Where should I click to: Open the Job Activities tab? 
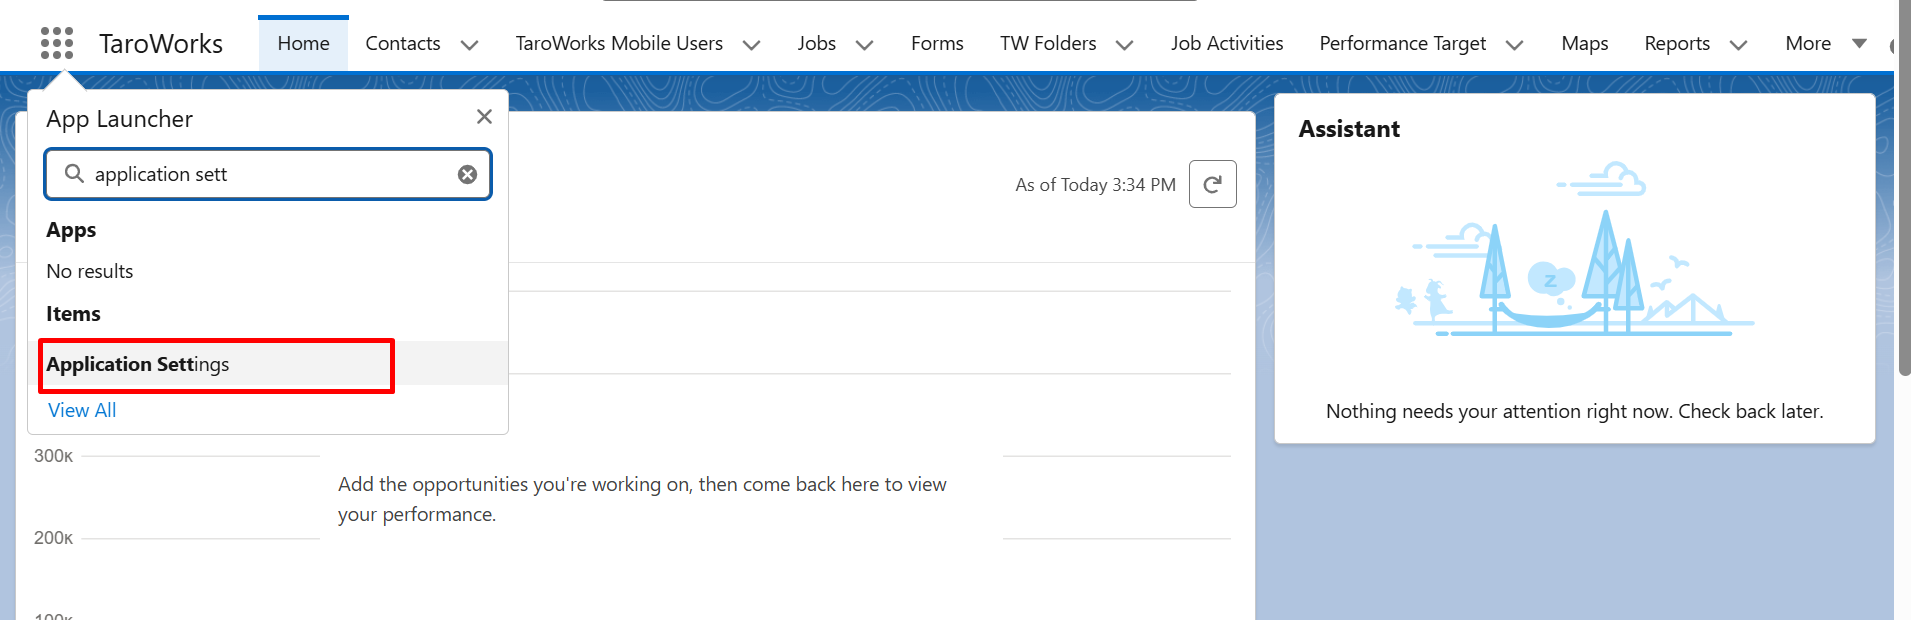[1227, 43]
